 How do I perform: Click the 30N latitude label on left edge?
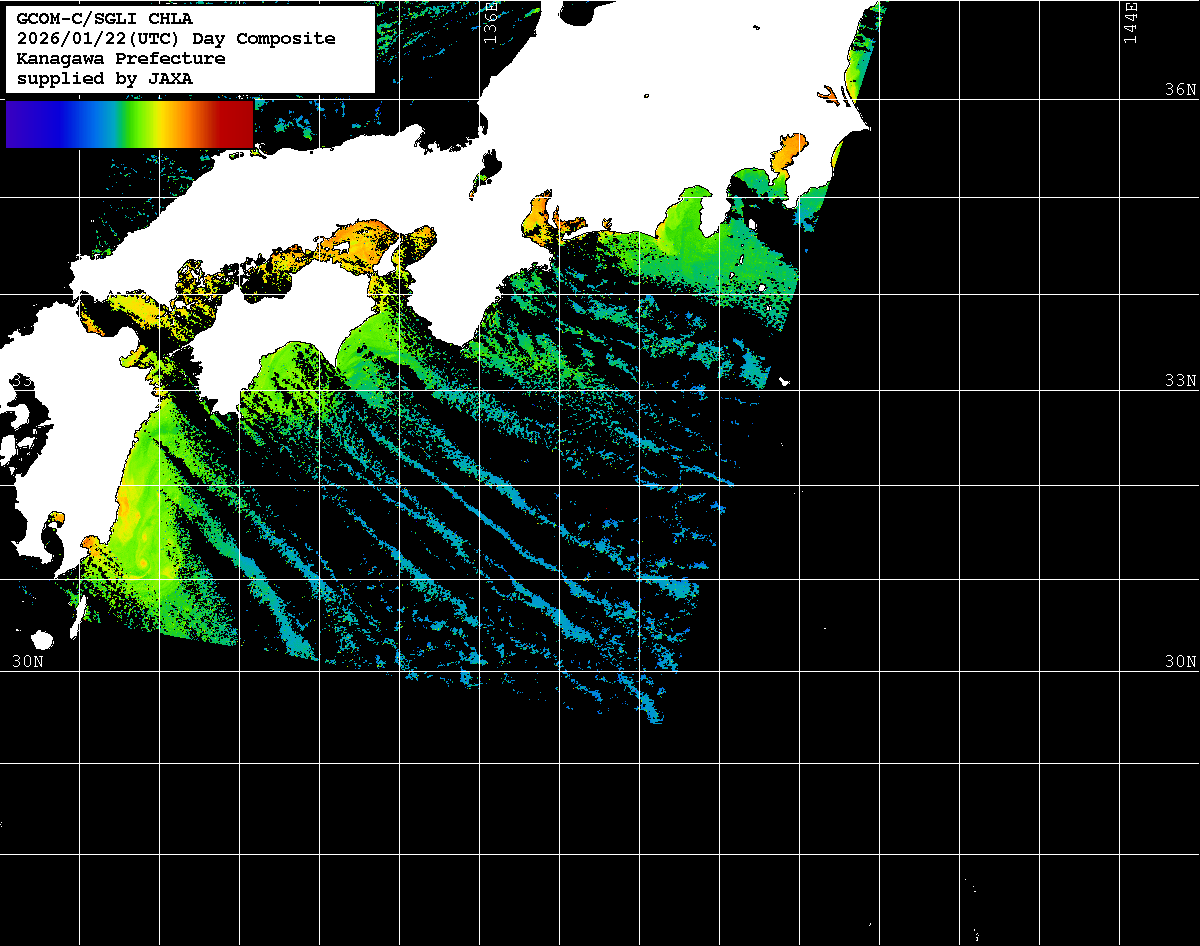point(28,661)
